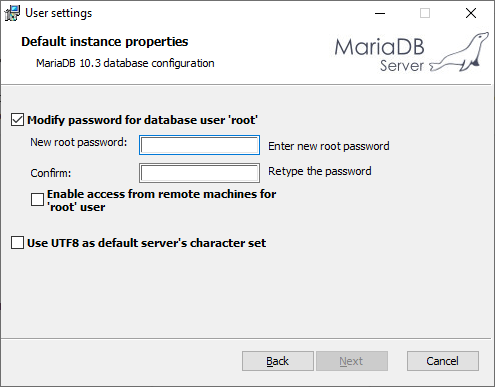Close the User settings dialog
Screen dimensions: 495x387
[471, 13]
